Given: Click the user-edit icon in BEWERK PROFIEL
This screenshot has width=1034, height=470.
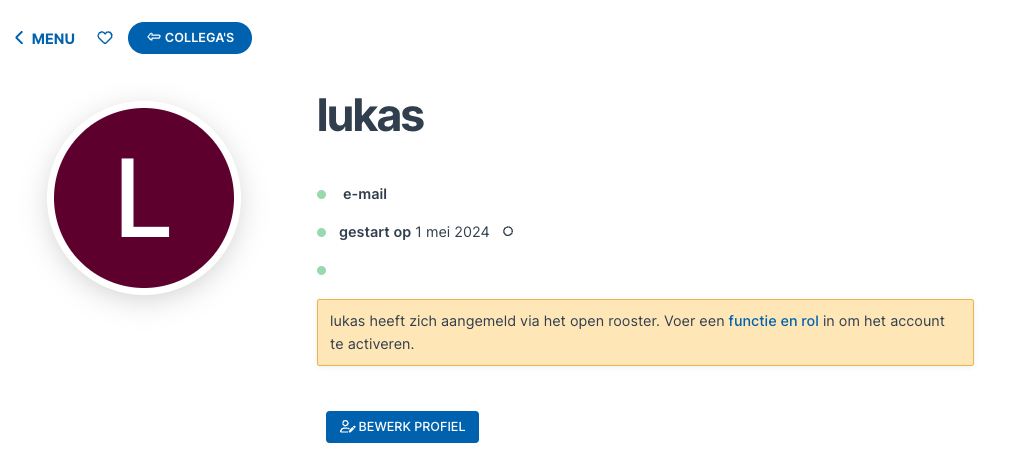Looking at the screenshot, I should click(348, 426).
